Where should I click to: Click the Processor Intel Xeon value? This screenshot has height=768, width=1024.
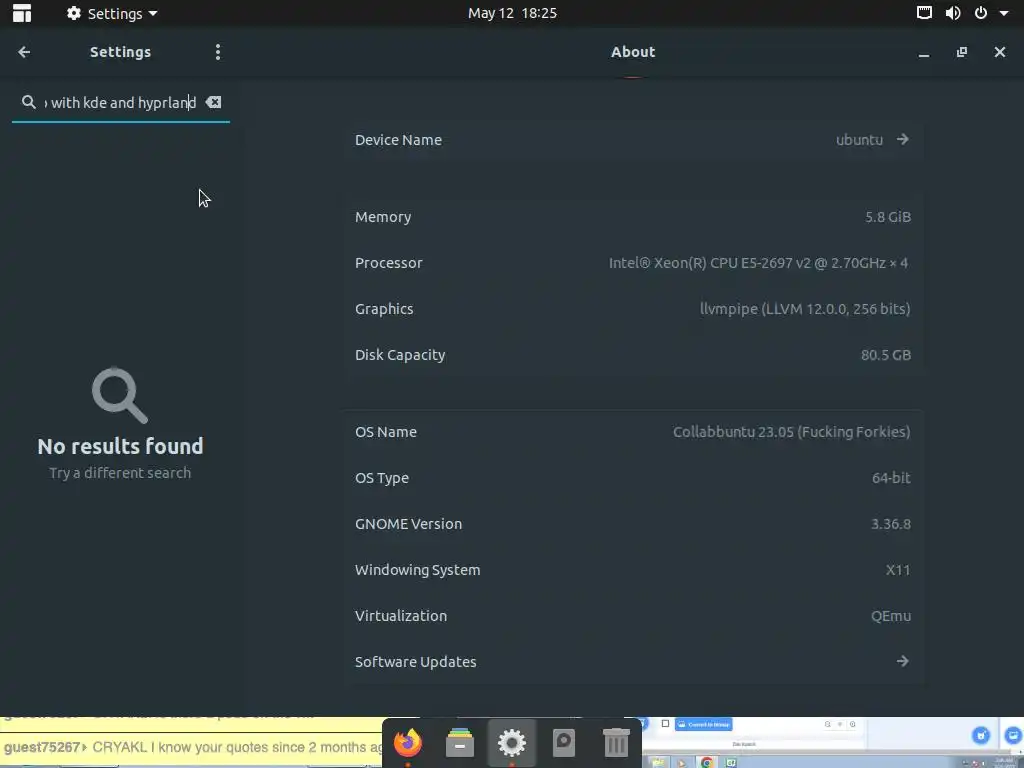click(758, 263)
